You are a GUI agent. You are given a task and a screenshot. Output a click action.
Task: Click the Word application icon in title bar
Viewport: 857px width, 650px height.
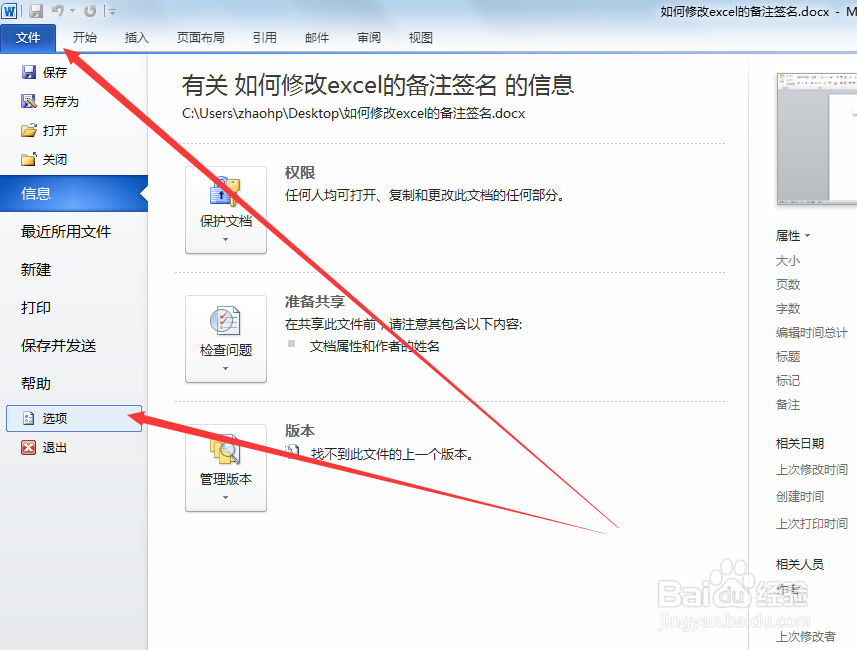pyautogui.click(x=9, y=10)
